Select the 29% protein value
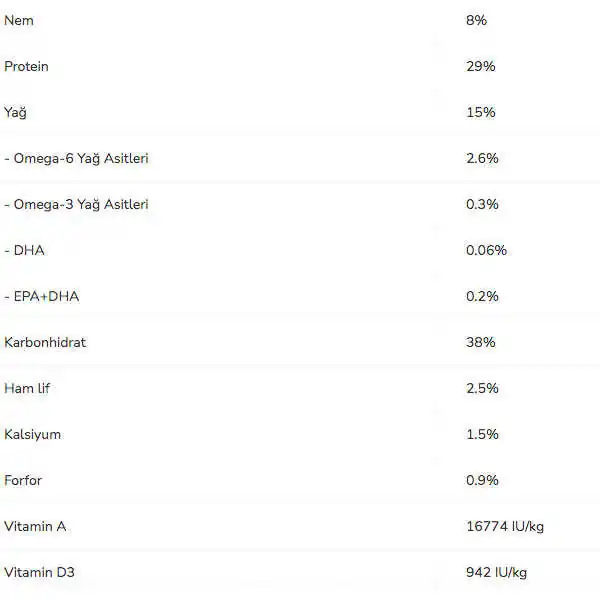Viewport: 600px width, 600px height. (481, 66)
